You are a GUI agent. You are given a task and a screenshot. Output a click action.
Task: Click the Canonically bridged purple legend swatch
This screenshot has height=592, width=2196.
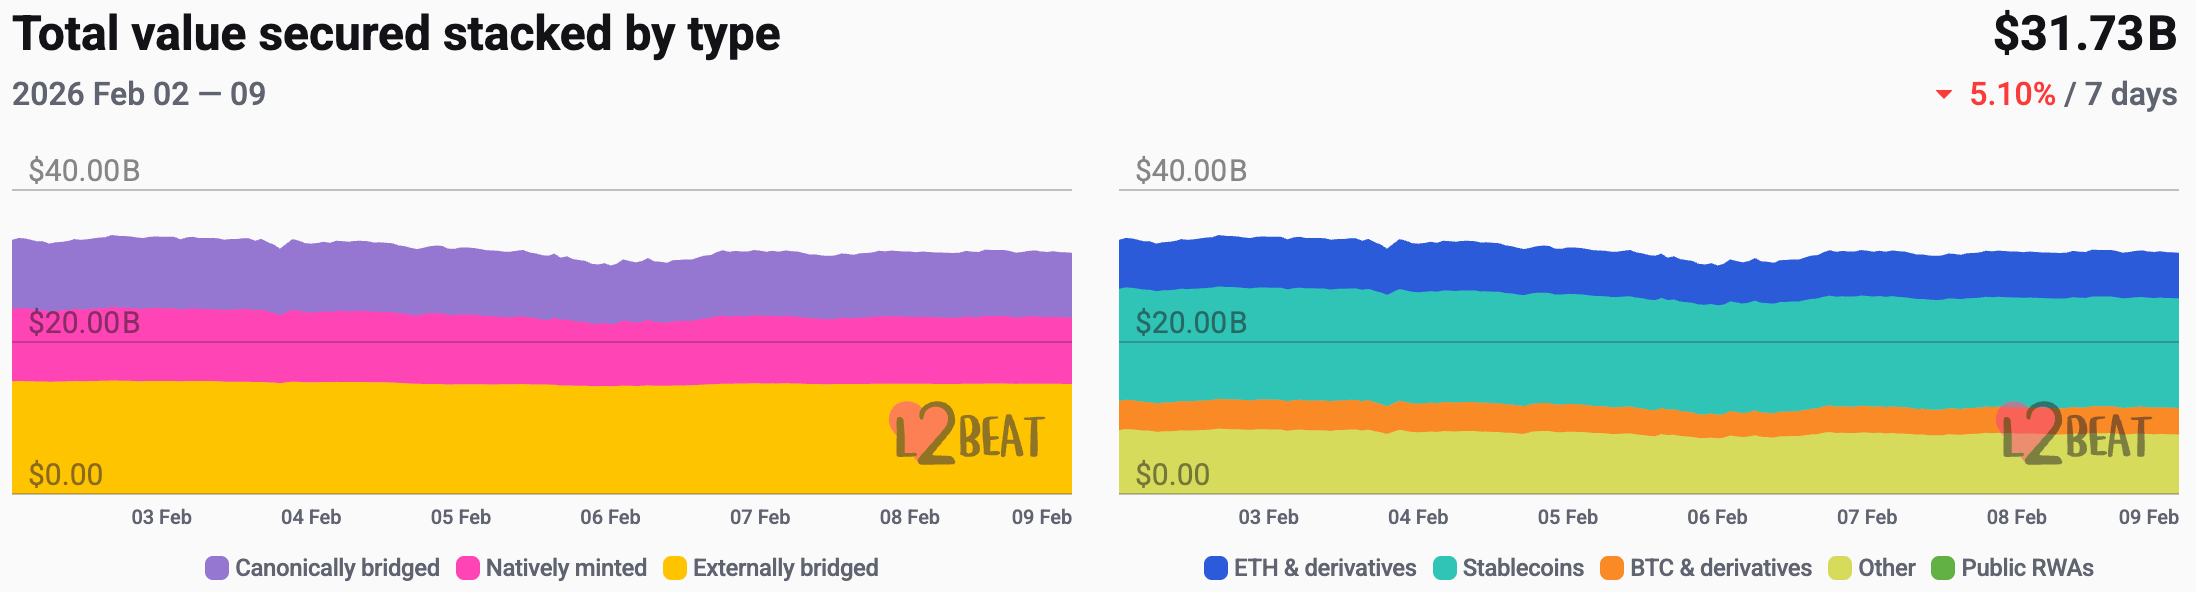[x=217, y=568]
